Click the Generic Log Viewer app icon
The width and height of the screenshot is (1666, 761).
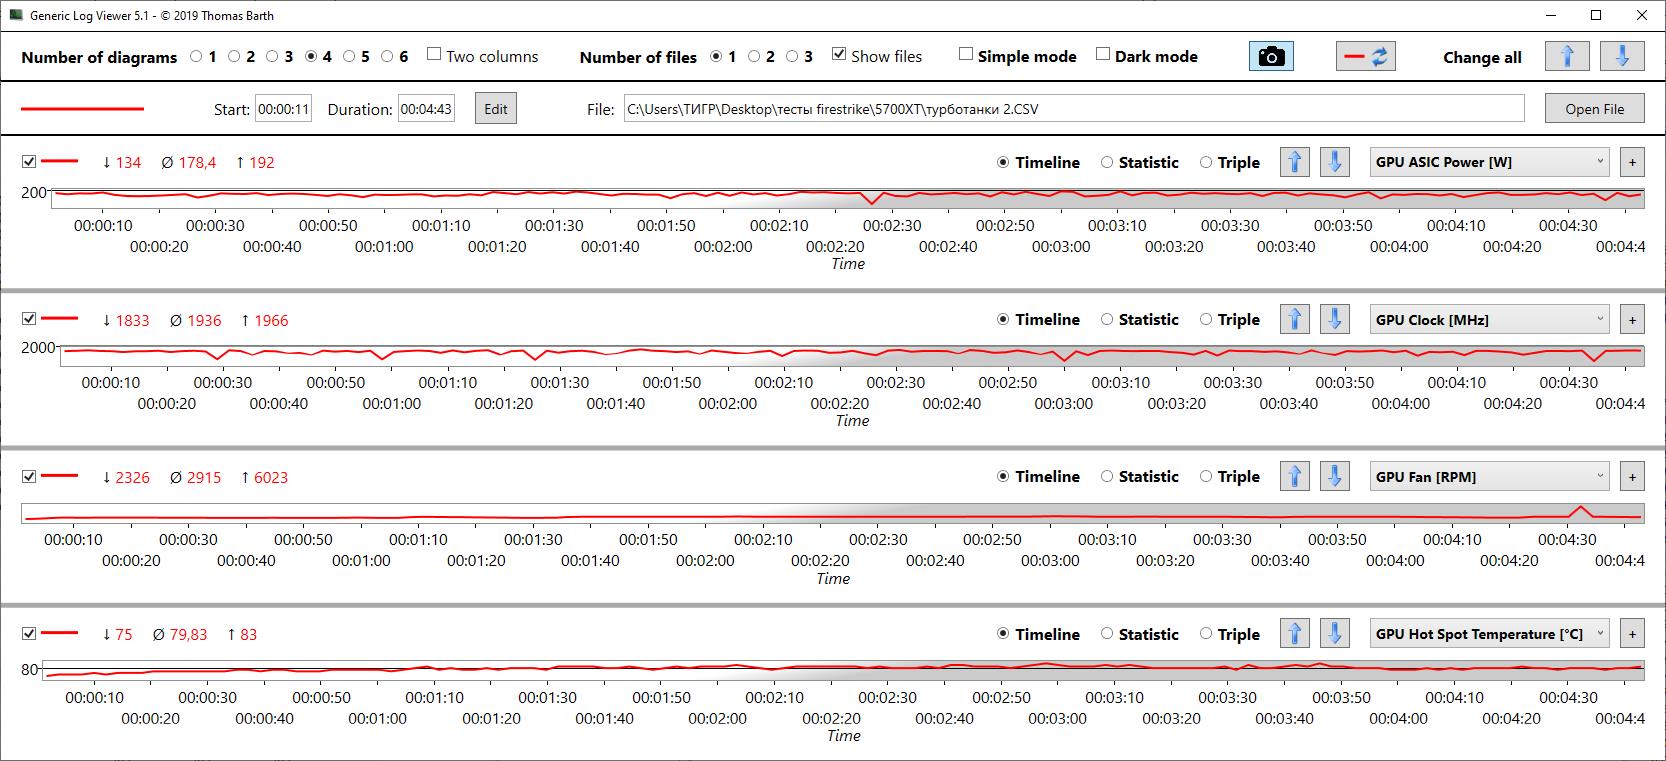[x=15, y=15]
